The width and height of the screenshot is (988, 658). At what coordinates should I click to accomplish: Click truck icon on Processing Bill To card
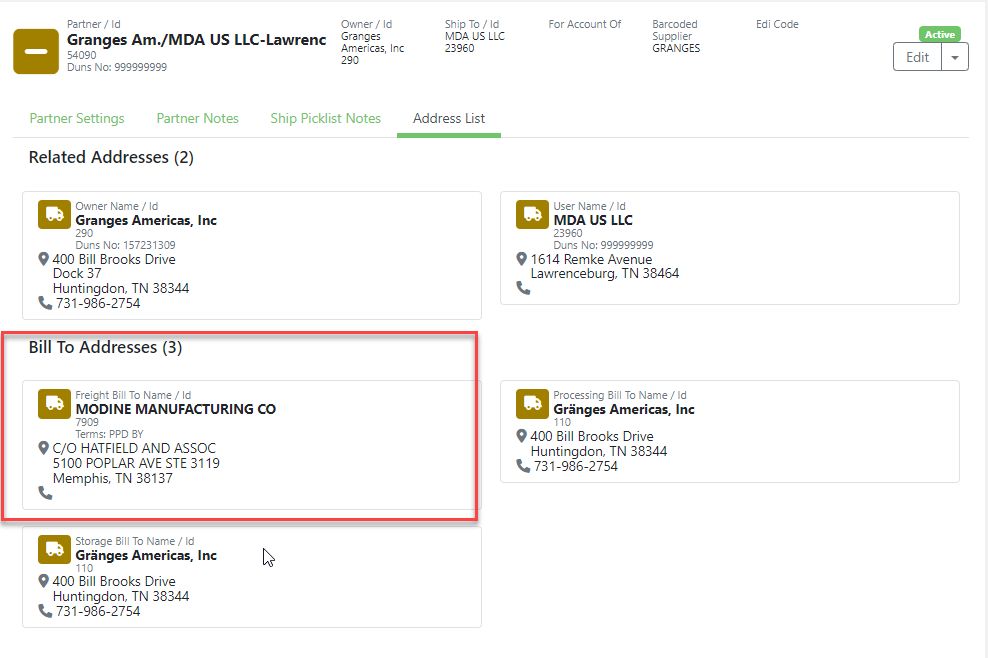click(532, 403)
